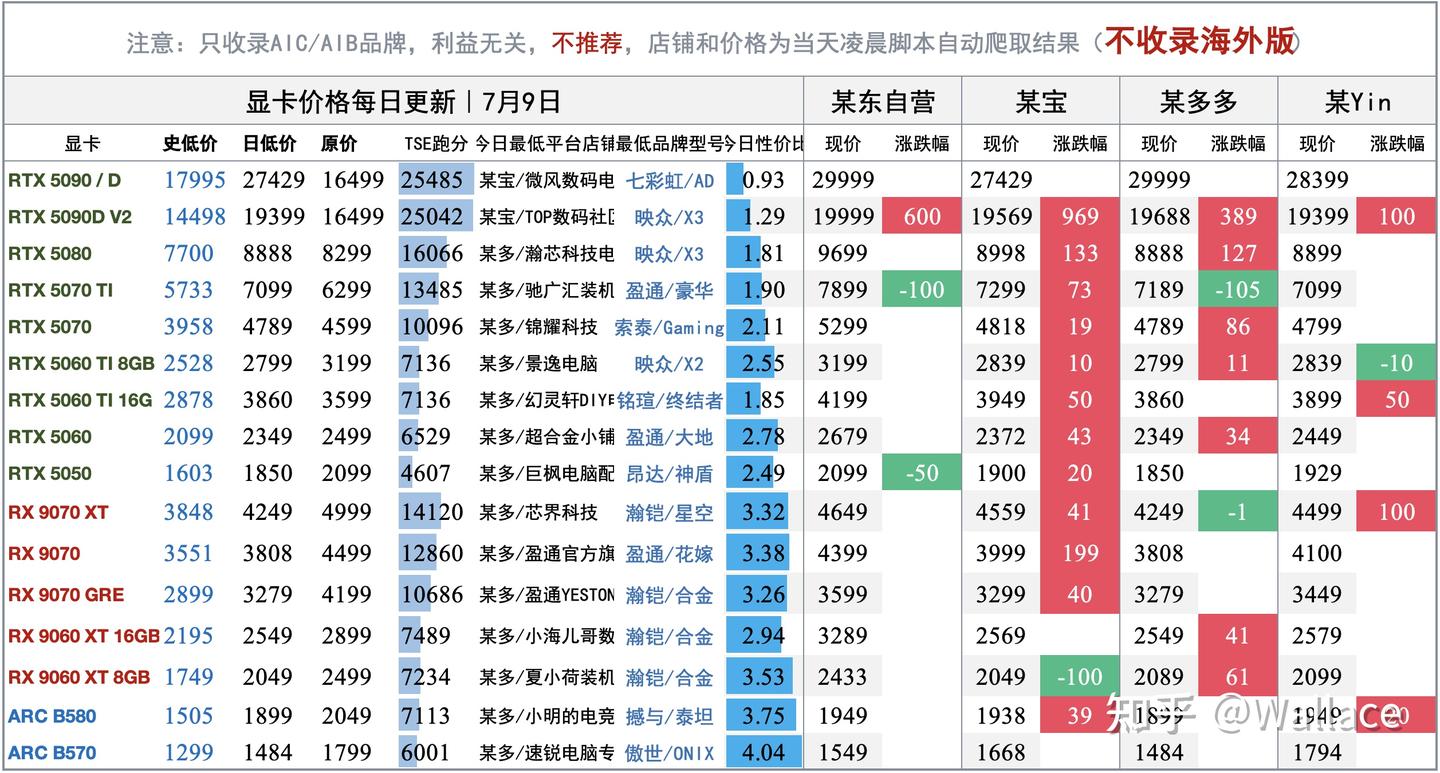Click TSE跑分 value 14120 for RX 9070 XT

(x=432, y=513)
